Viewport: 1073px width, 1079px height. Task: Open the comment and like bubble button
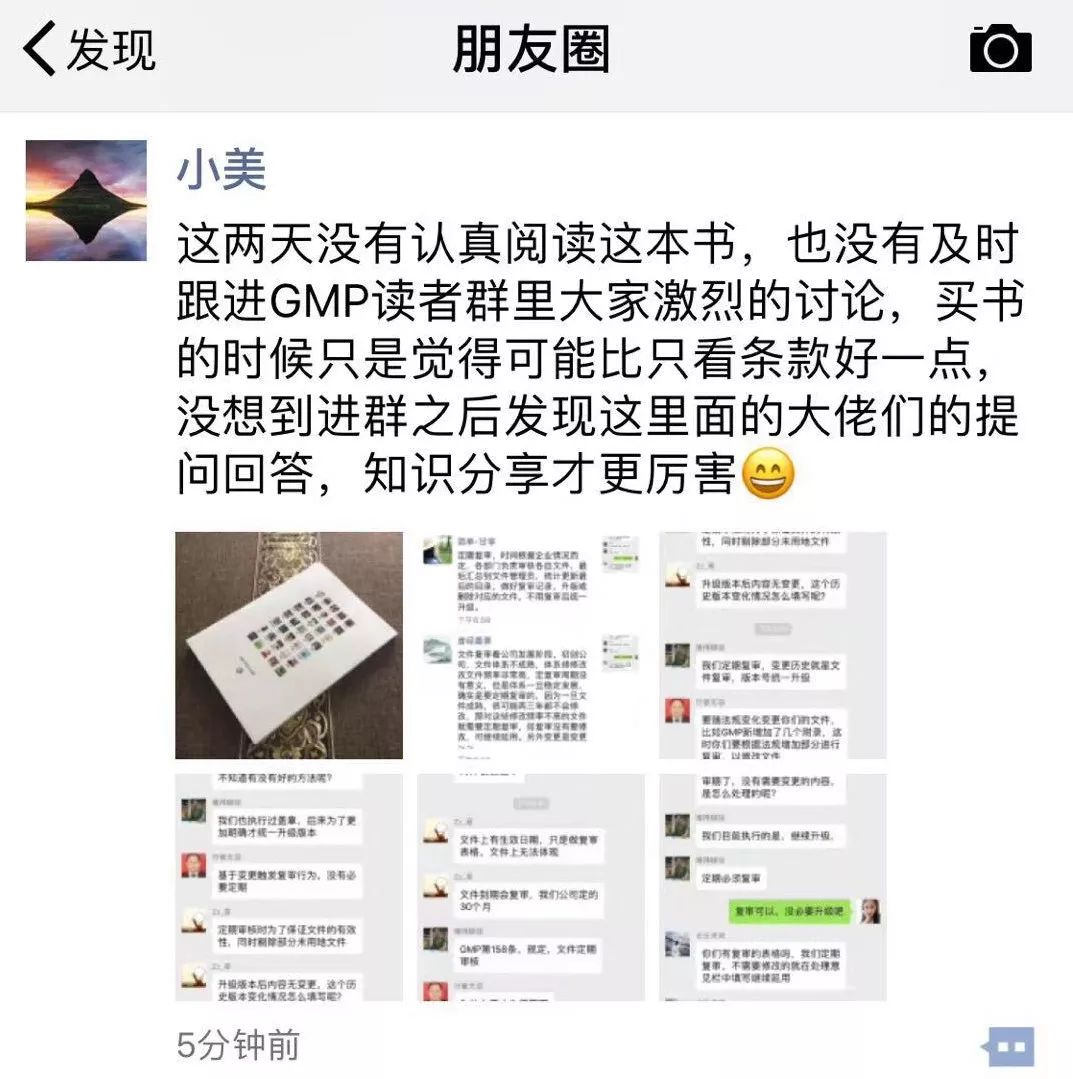(1009, 1047)
